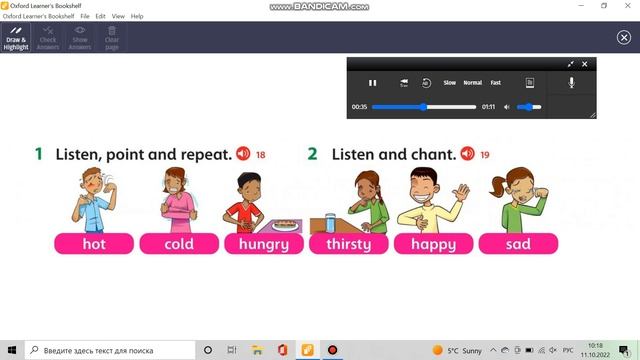Click the Check Answers tool
The height and width of the screenshot is (360, 640).
click(48, 38)
